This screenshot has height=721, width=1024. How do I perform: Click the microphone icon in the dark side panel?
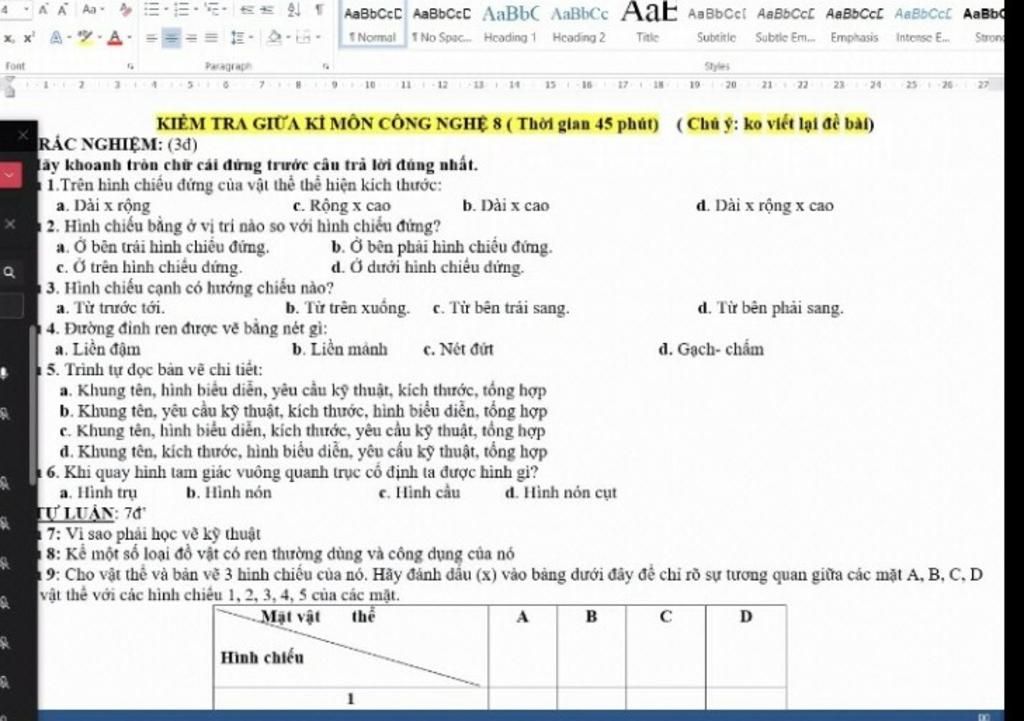5,373
